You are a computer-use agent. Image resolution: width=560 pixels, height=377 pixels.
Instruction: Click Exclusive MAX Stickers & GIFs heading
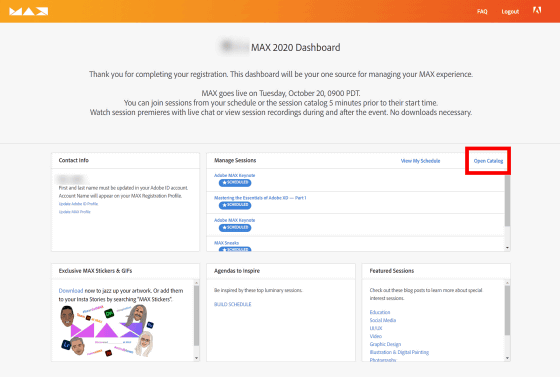95,271
